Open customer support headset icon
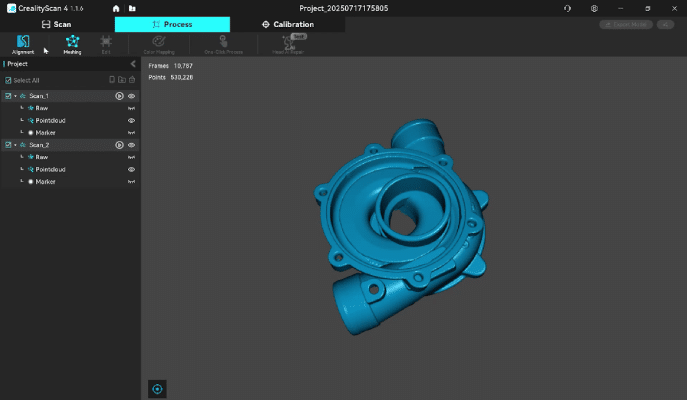 click(x=567, y=8)
